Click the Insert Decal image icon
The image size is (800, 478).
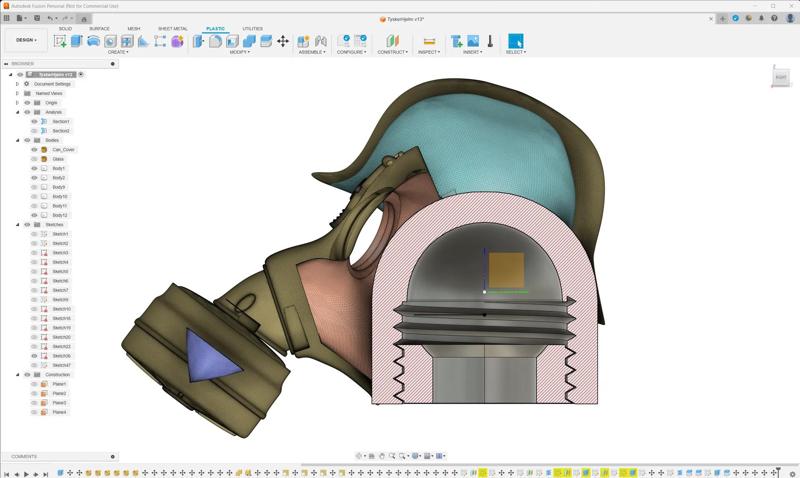[473, 41]
